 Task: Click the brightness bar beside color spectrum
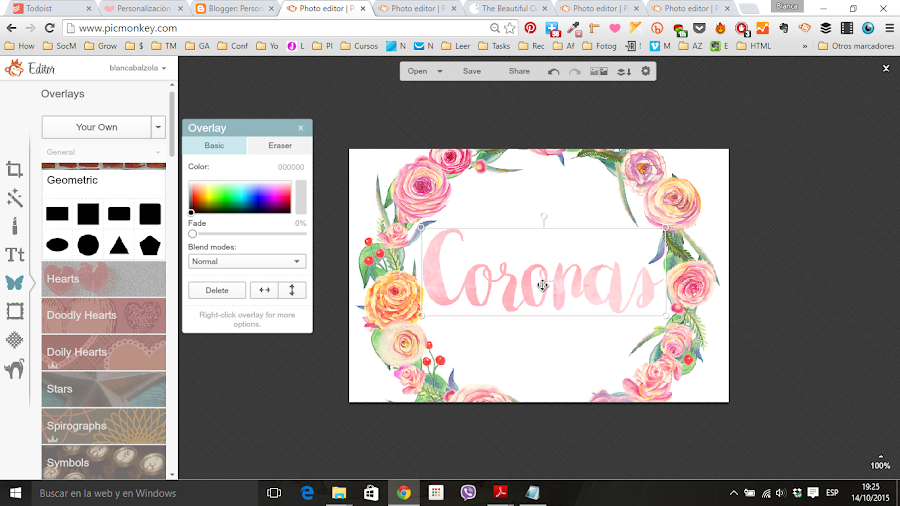pyautogui.click(x=301, y=197)
